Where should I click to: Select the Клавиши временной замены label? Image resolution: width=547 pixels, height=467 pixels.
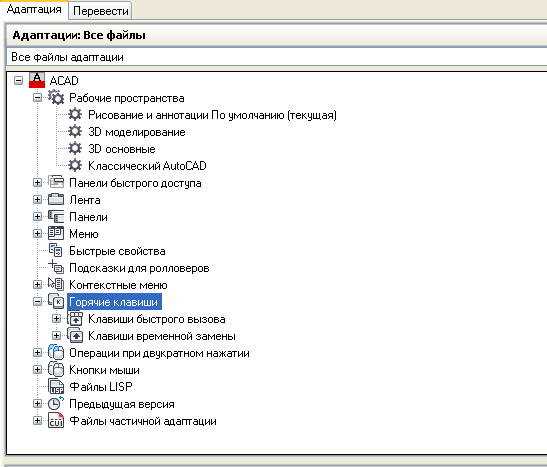[x=162, y=336]
